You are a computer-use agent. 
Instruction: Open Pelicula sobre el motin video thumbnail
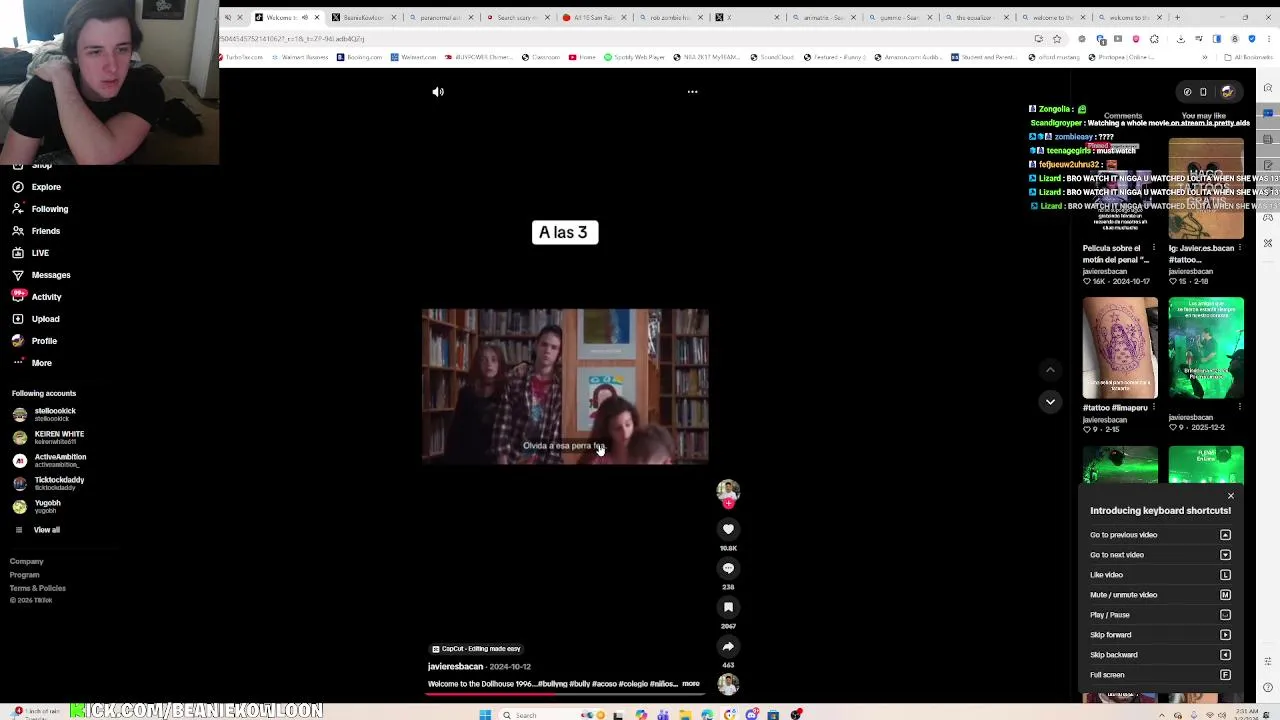click(x=1120, y=188)
